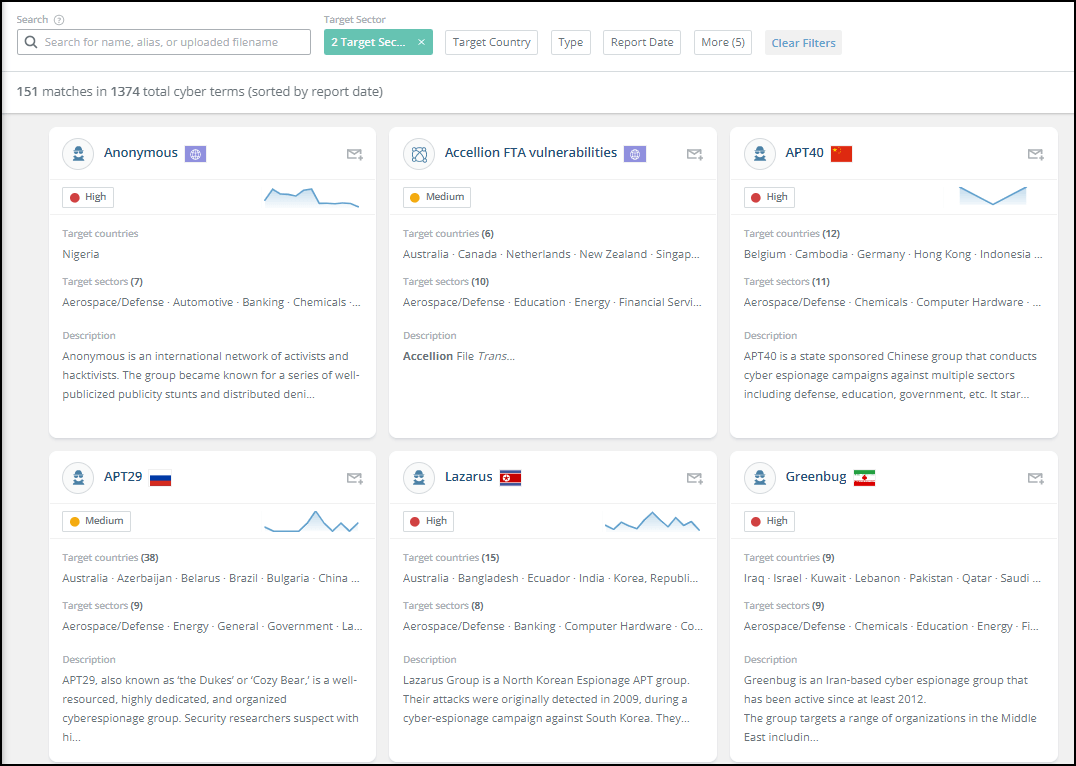Click the APT40 threat actor avatar icon

[760, 154]
